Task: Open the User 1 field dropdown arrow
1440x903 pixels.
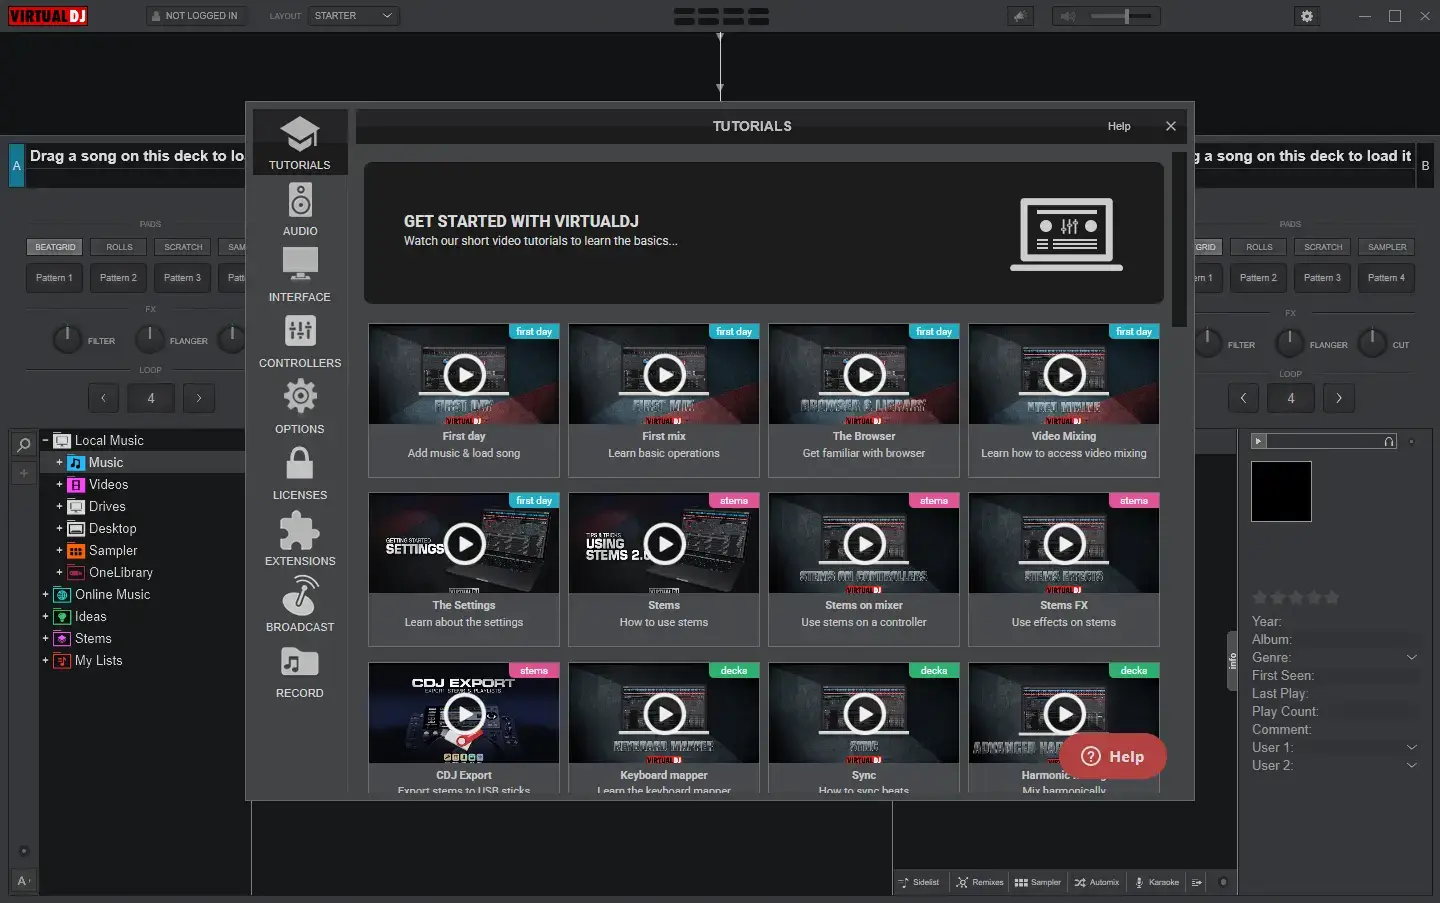Action: 1412,747
